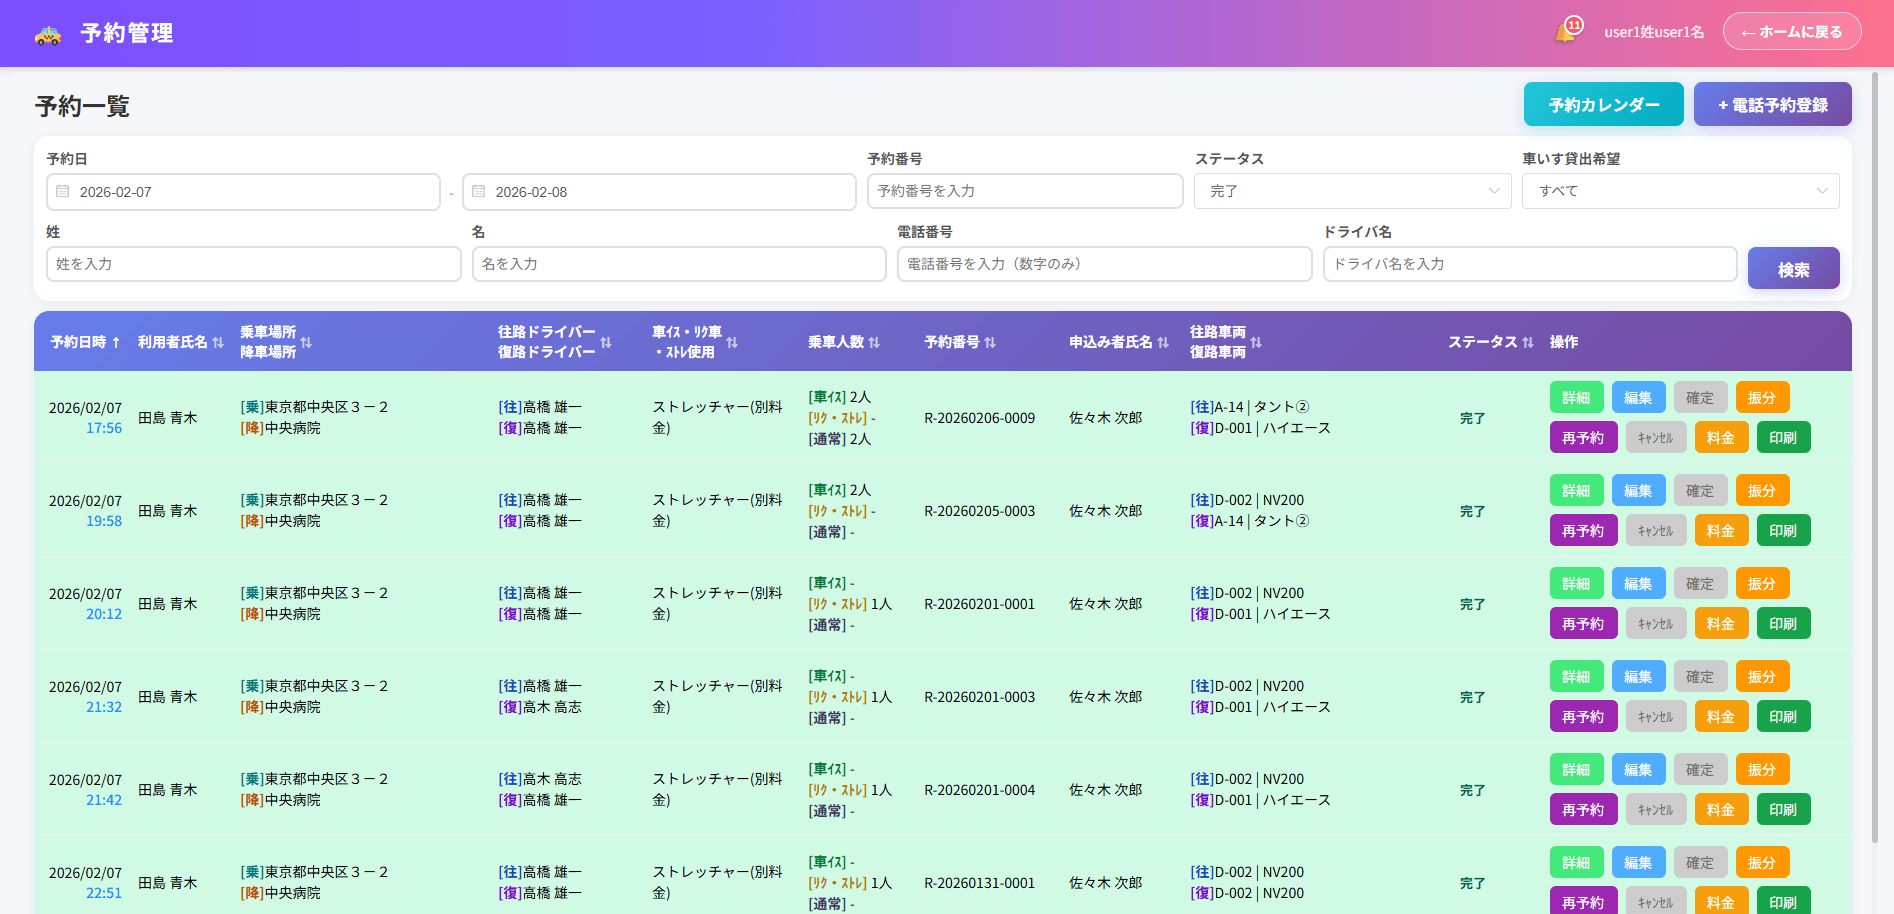Sort by 乗車場所 降車場所 column
Image resolution: width=1894 pixels, height=914 pixels.
tap(306, 342)
